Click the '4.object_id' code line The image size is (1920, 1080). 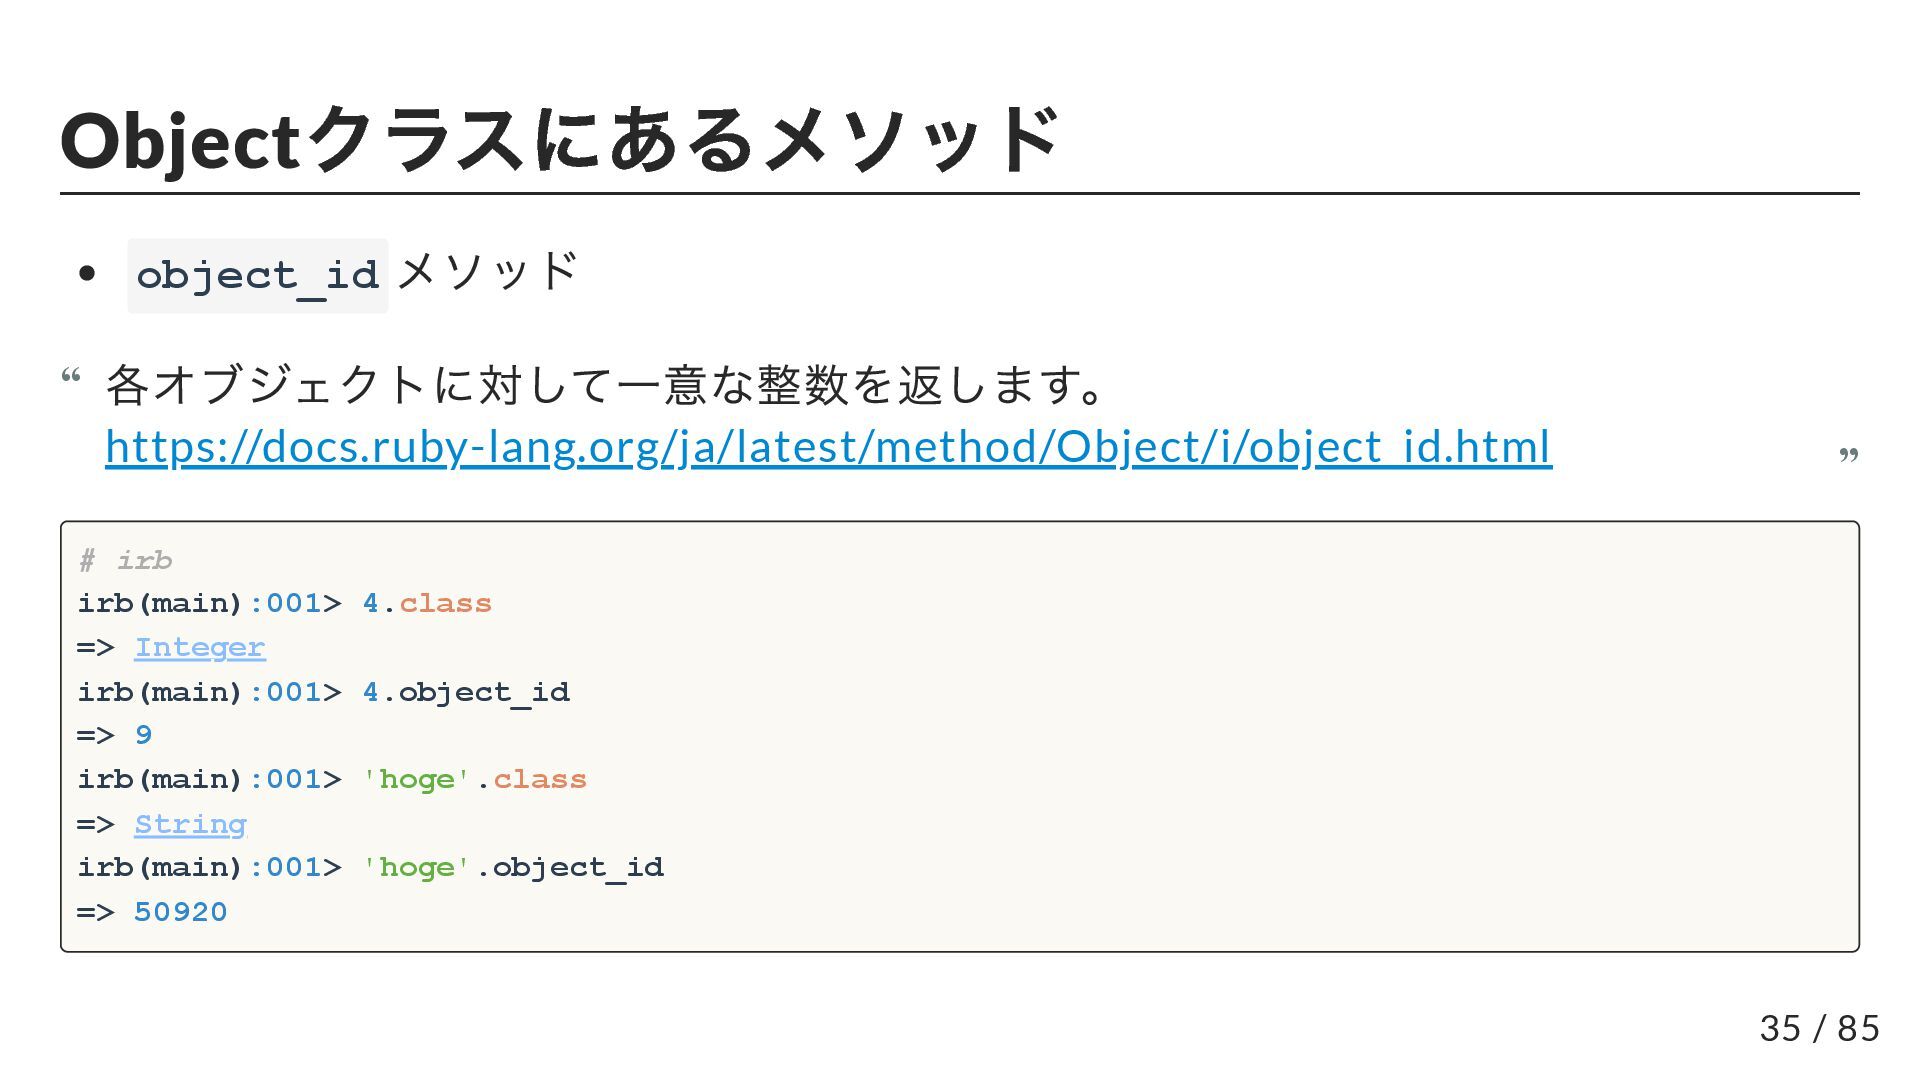point(466,692)
